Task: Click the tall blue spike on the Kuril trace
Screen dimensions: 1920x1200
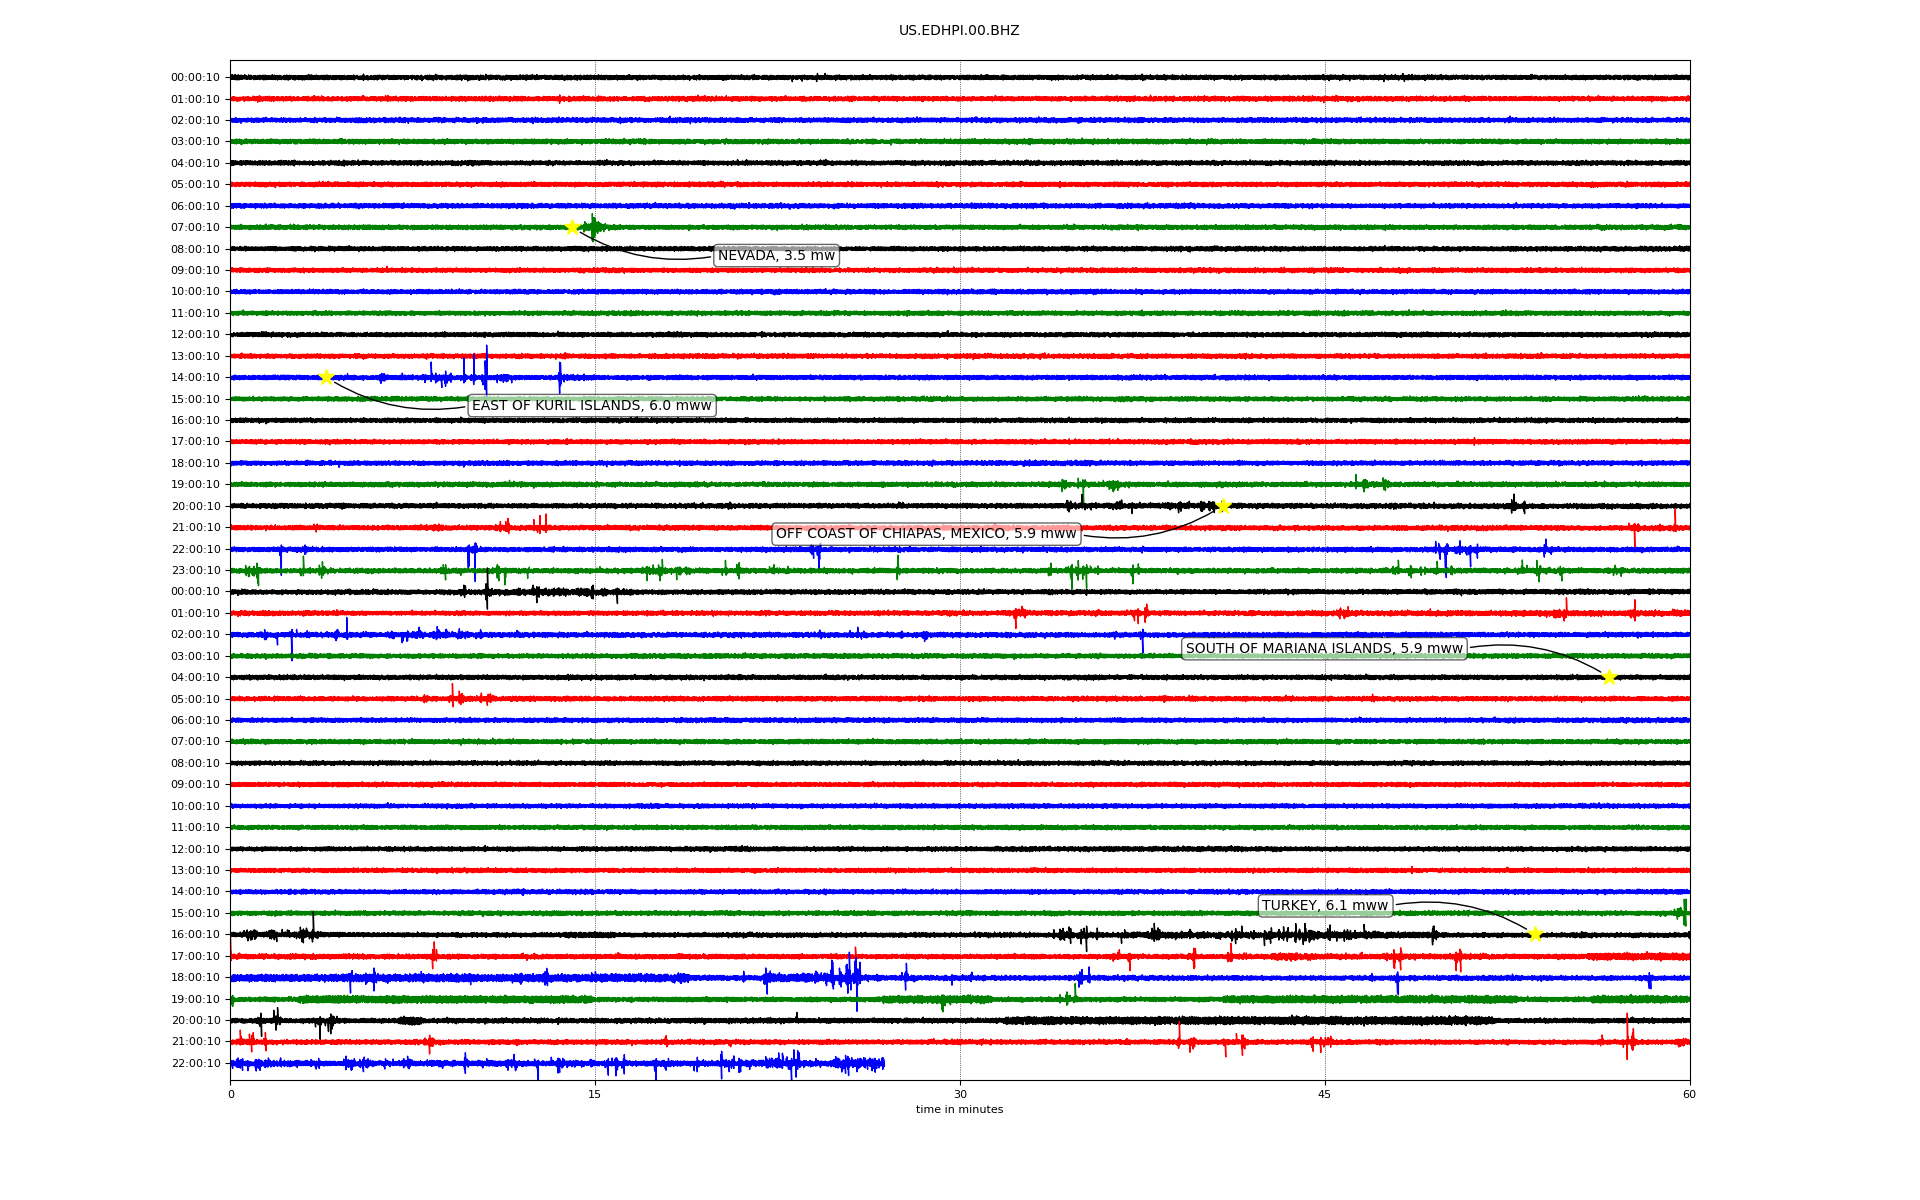Action: tap(486, 370)
